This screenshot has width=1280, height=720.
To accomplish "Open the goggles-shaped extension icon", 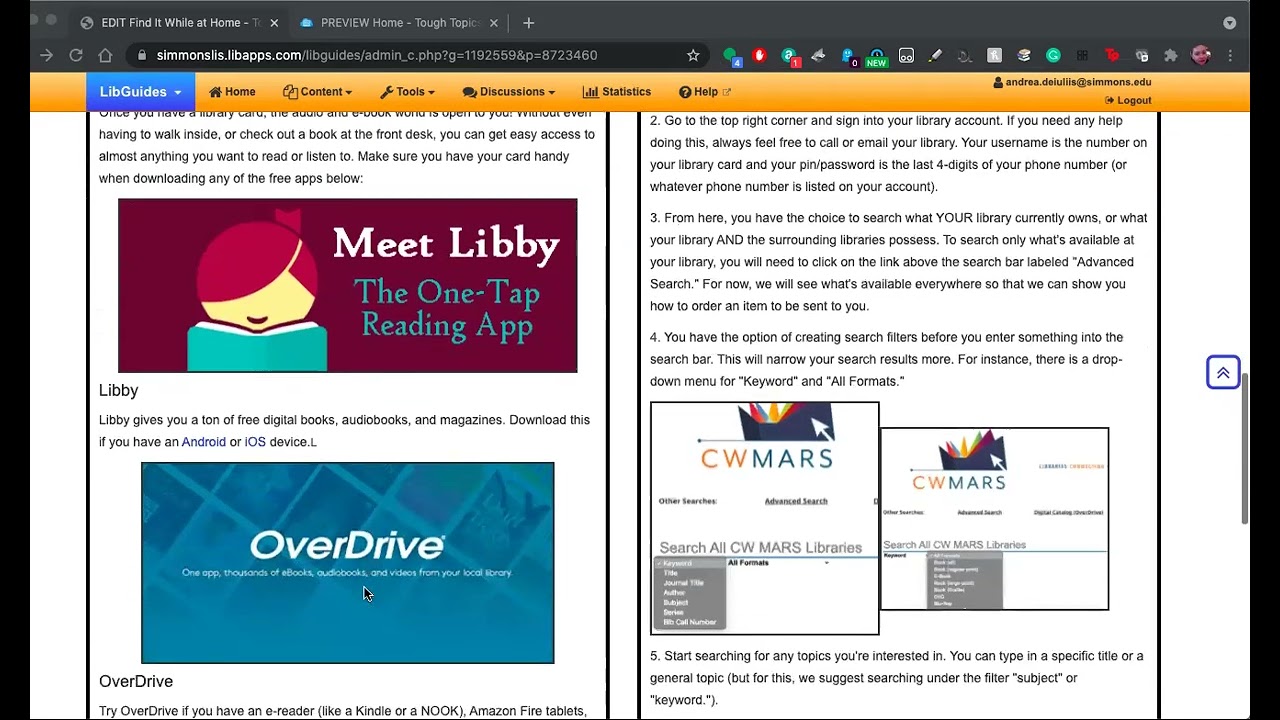I will click(906, 56).
